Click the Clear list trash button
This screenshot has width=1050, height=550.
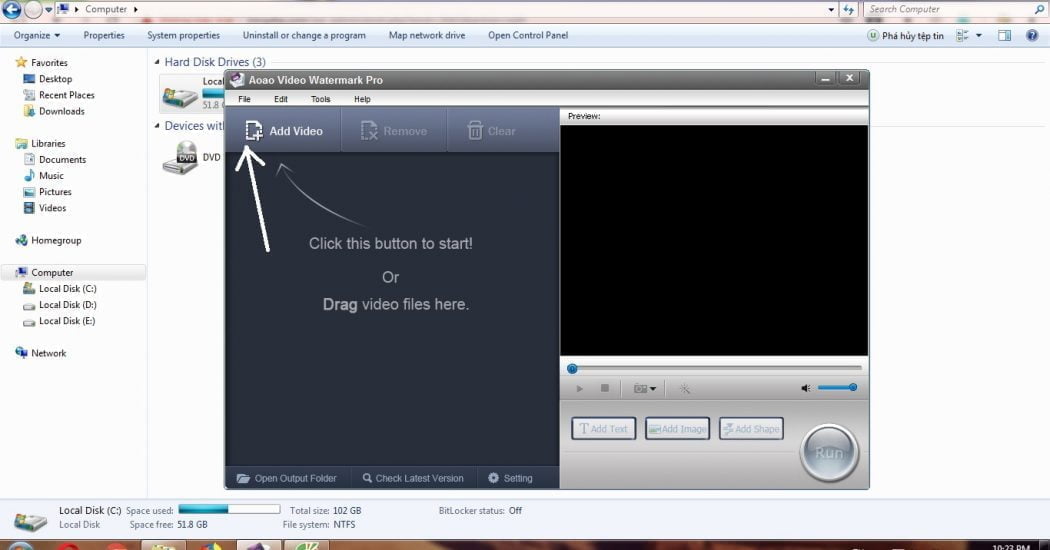[491, 131]
